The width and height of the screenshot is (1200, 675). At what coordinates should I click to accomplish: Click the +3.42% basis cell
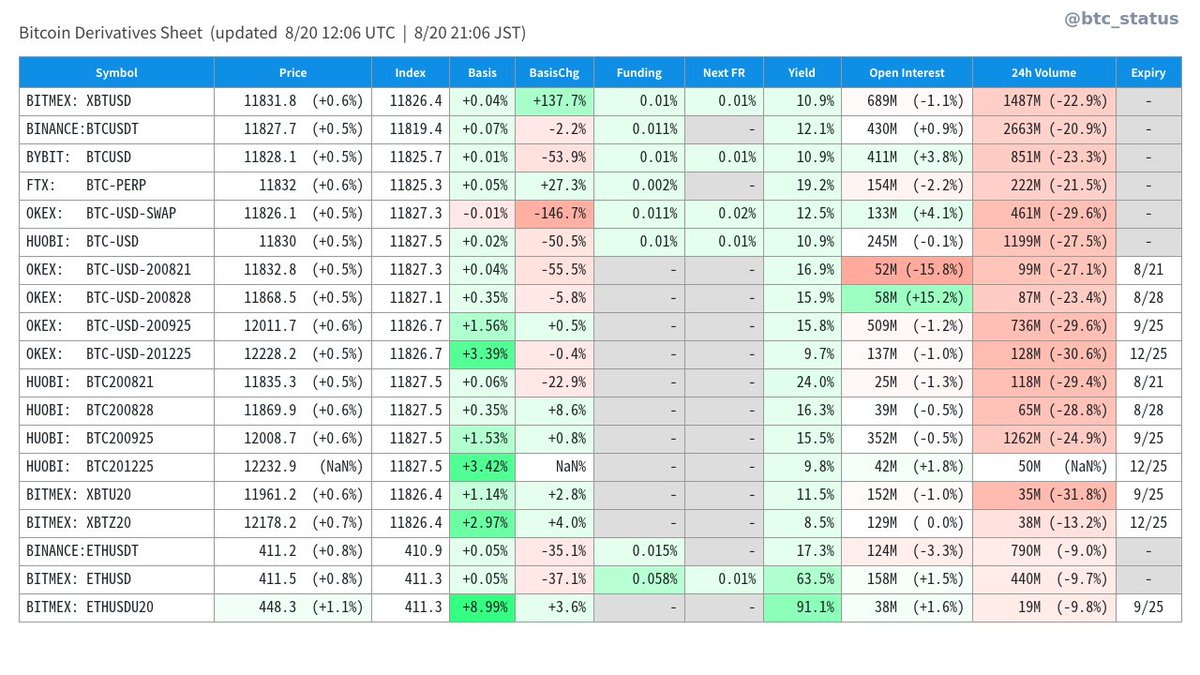tap(482, 466)
